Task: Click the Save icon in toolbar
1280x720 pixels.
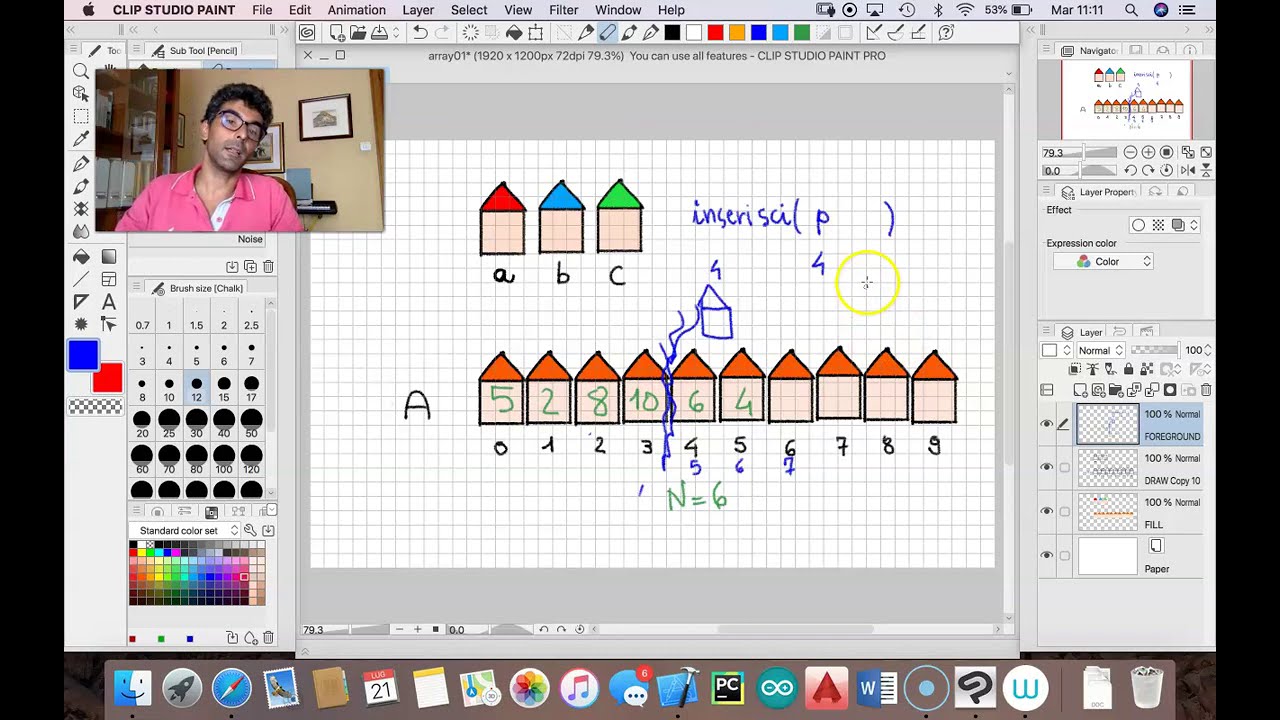Action: click(x=379, y=32)
